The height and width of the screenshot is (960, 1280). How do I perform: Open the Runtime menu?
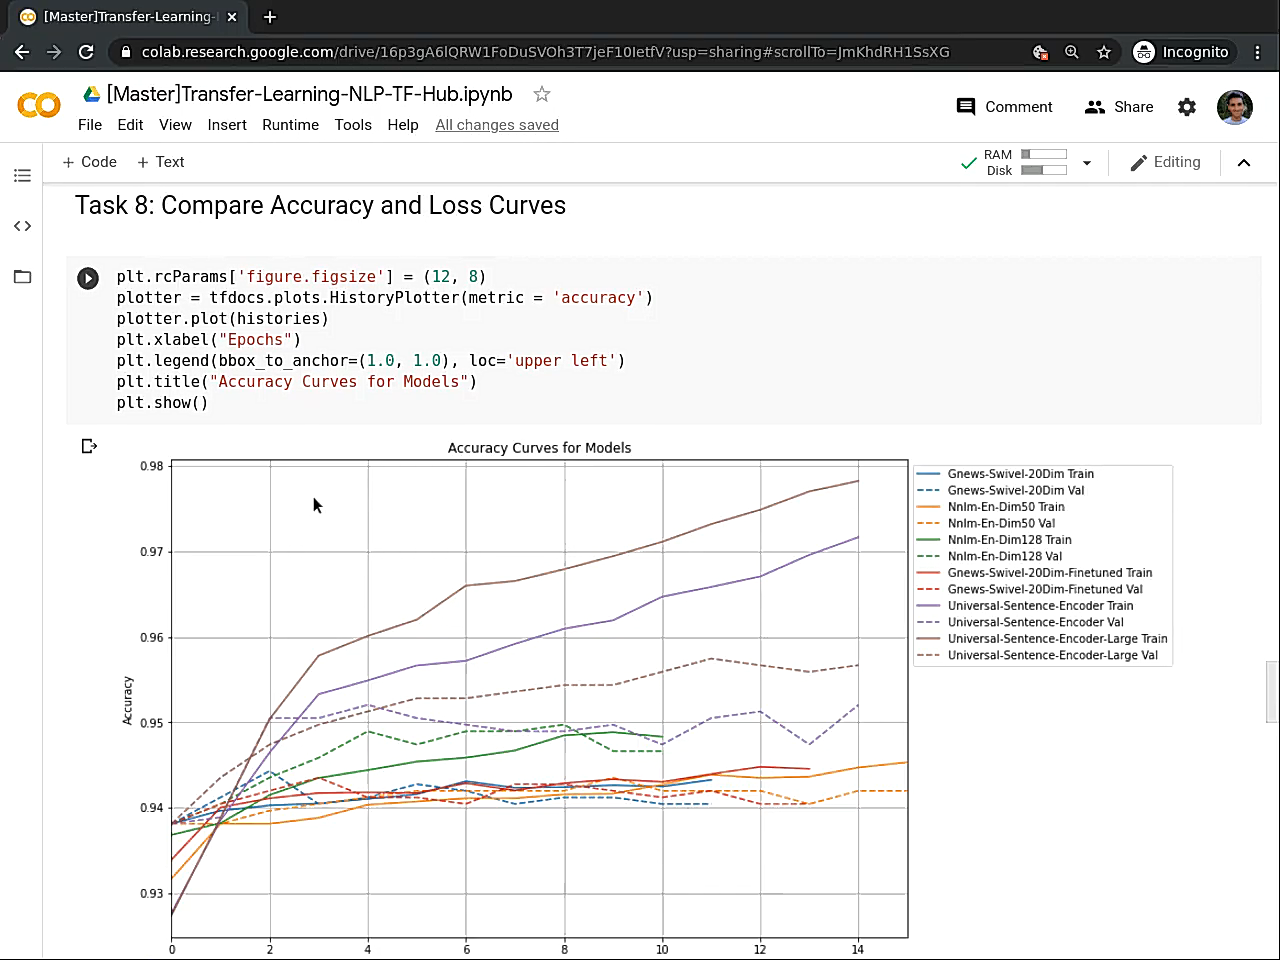(290, 125)
